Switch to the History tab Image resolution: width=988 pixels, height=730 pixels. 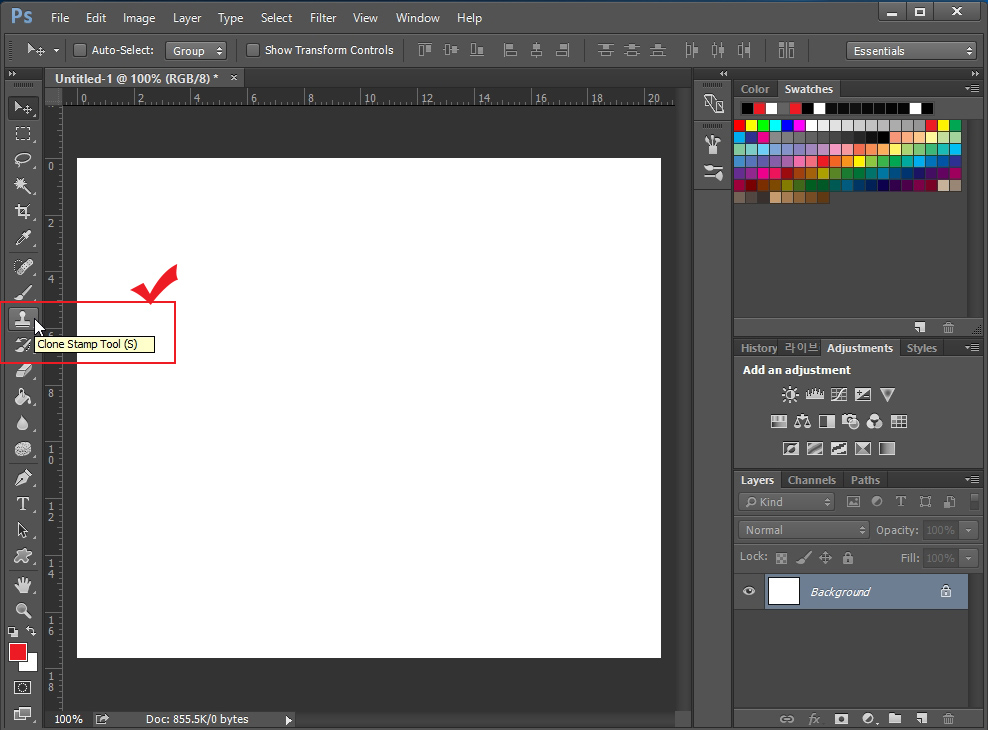point(759,348)
